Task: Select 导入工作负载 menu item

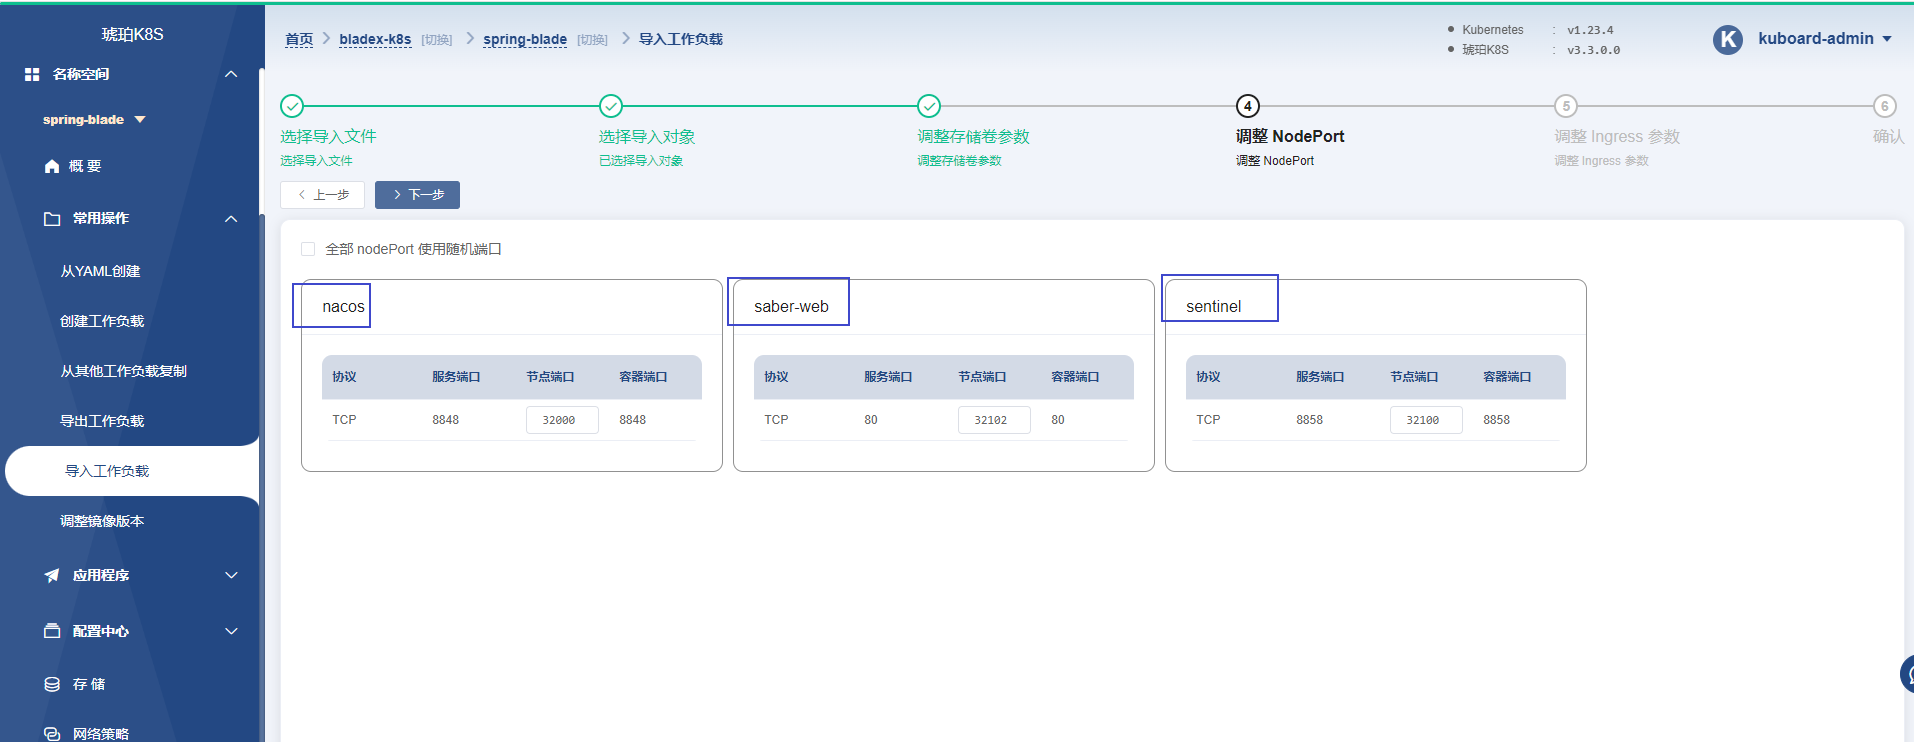Action: (131, 471)
